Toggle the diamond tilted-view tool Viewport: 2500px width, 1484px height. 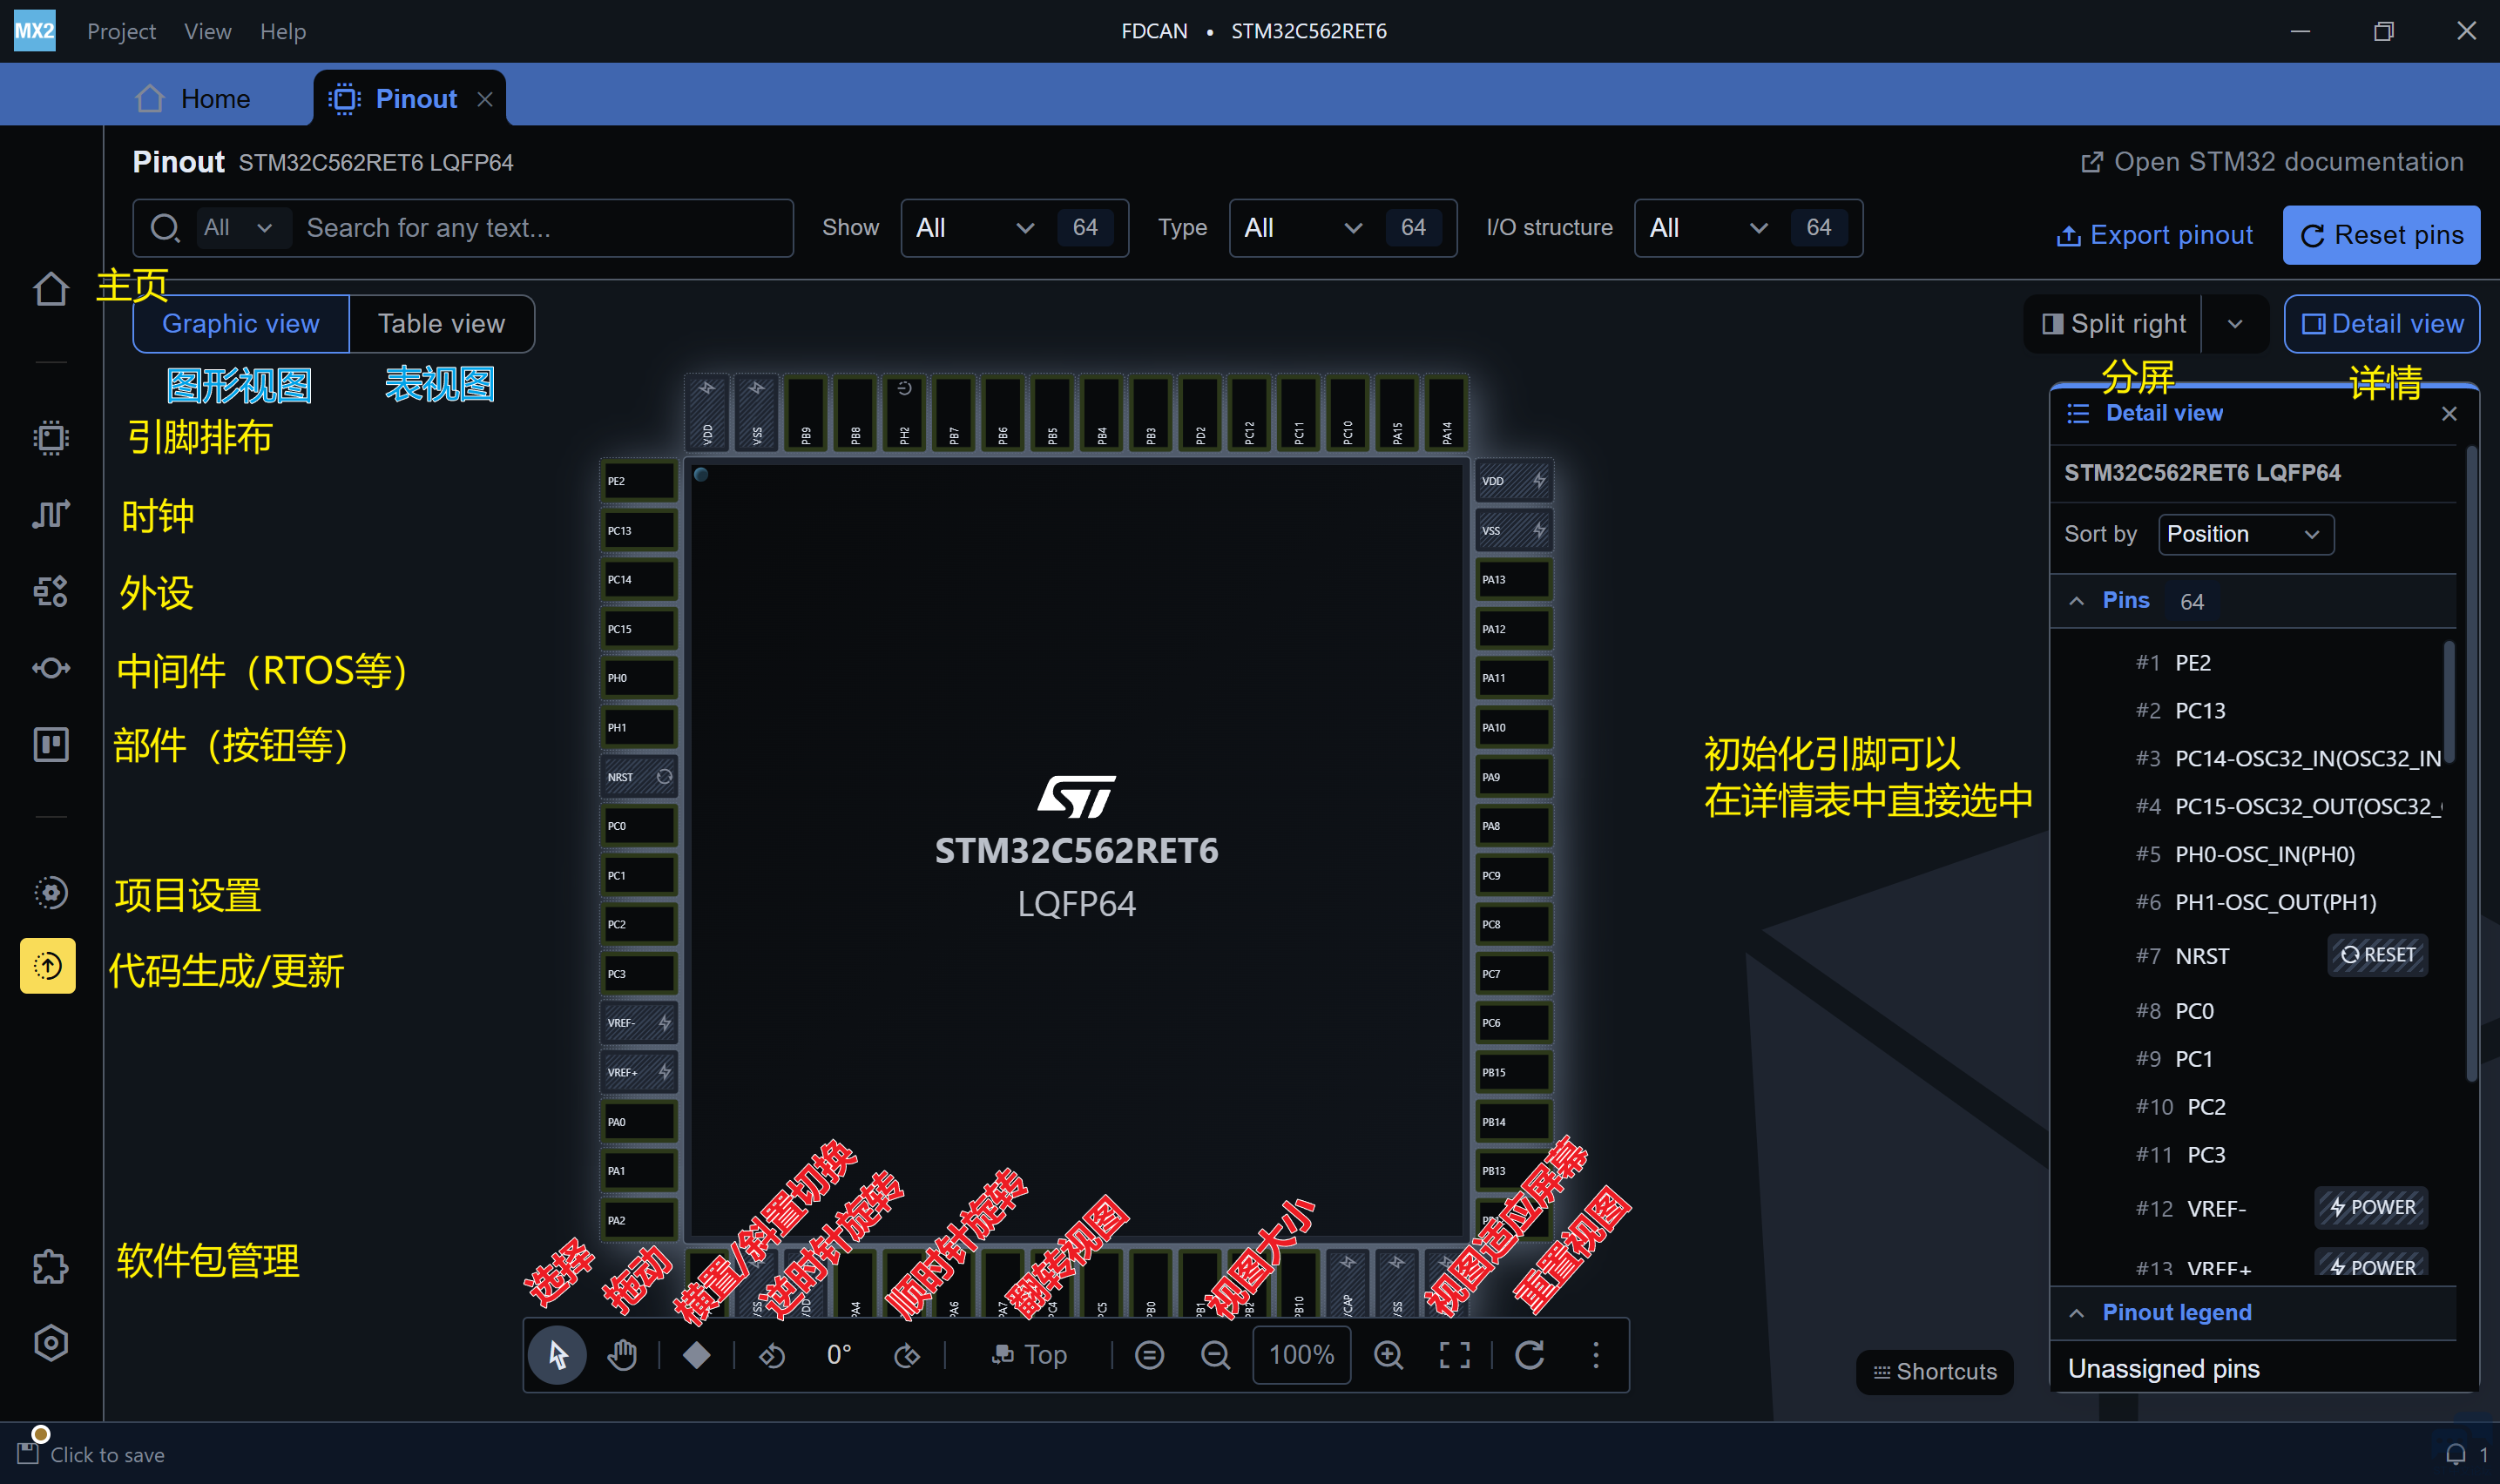[x=697, y=1355]
